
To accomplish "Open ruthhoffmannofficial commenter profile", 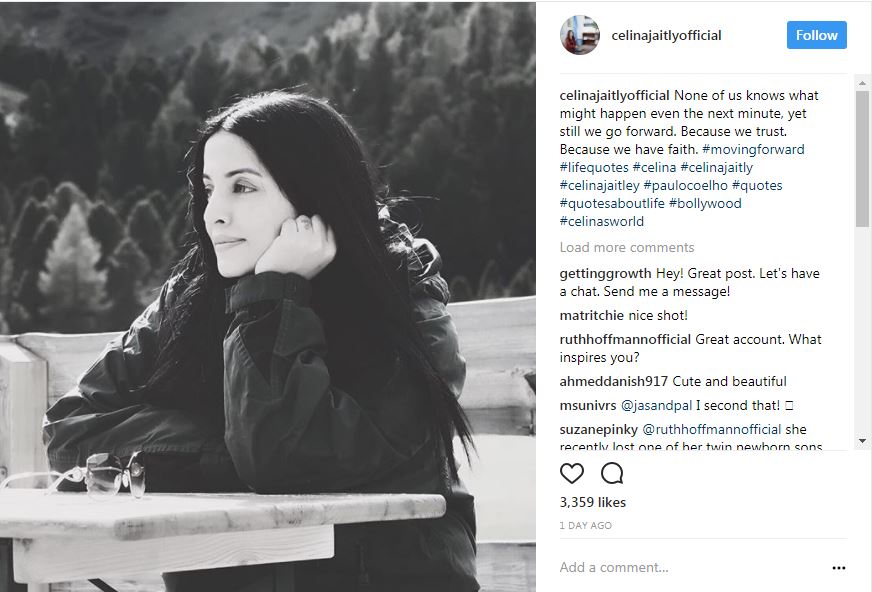I will click(625, 340).
